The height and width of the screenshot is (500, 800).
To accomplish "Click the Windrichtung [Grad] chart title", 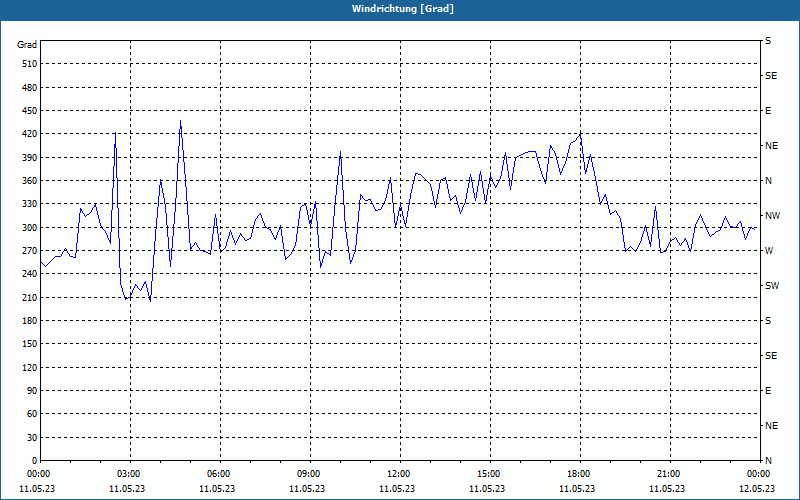I will (403, 9).
